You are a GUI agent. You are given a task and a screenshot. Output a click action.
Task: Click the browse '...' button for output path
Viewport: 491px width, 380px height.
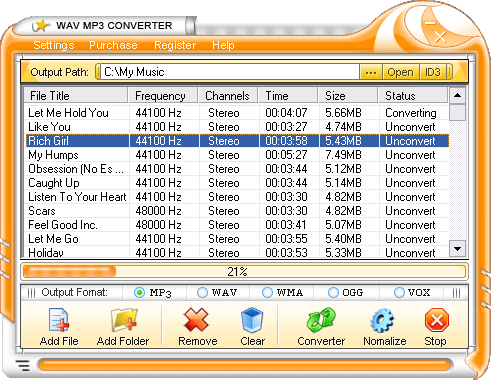tap(371, 72)
